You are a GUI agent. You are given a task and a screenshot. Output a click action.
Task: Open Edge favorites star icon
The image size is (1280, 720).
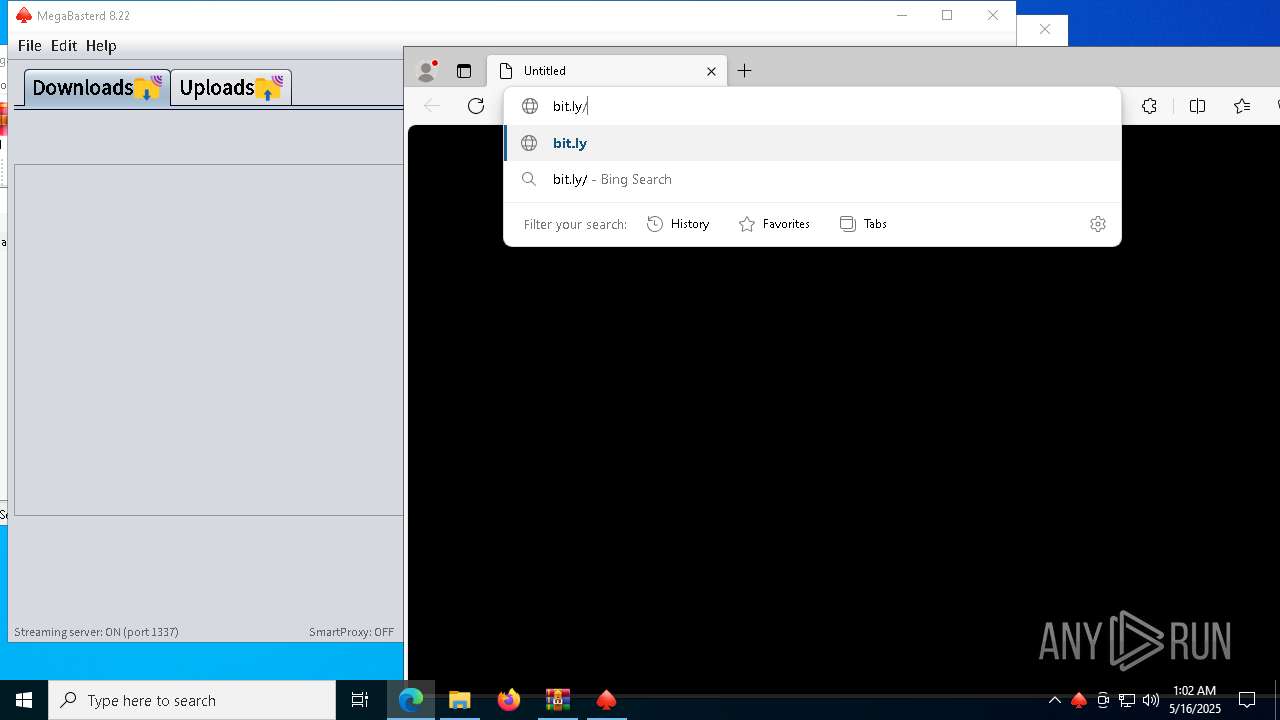click(x=1242, y=106)
